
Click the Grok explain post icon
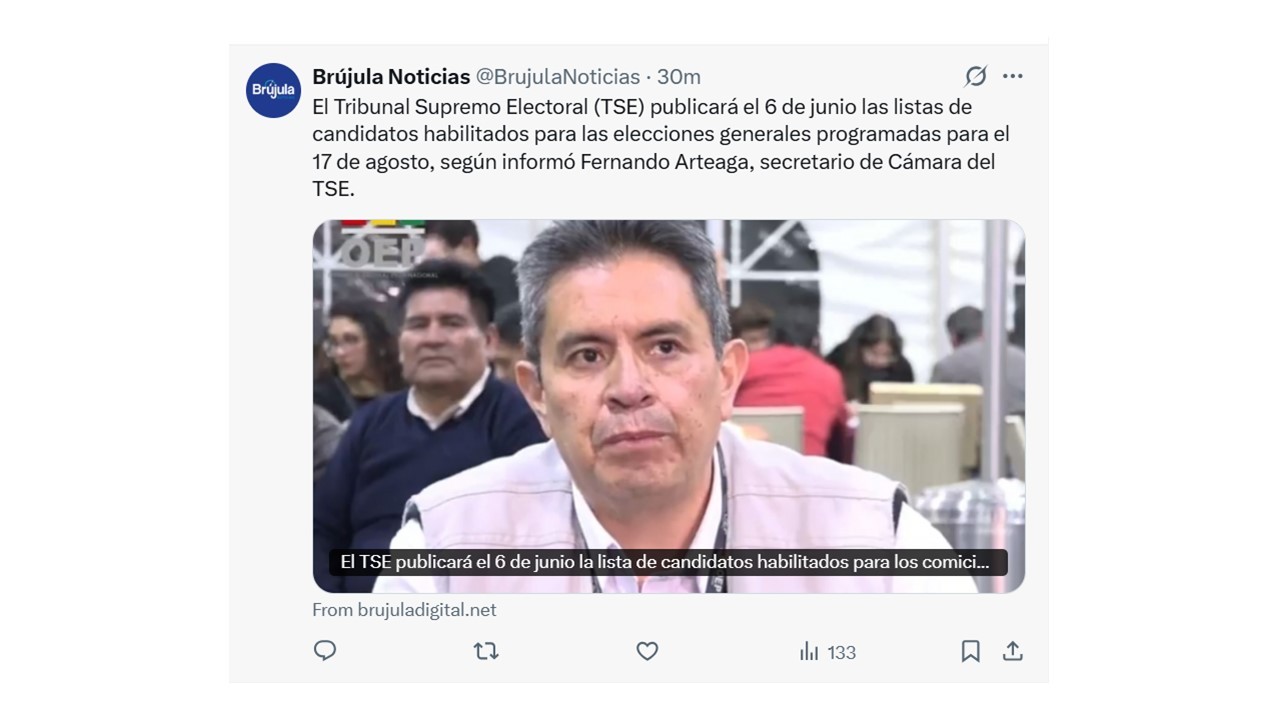[x=975, y=76]
